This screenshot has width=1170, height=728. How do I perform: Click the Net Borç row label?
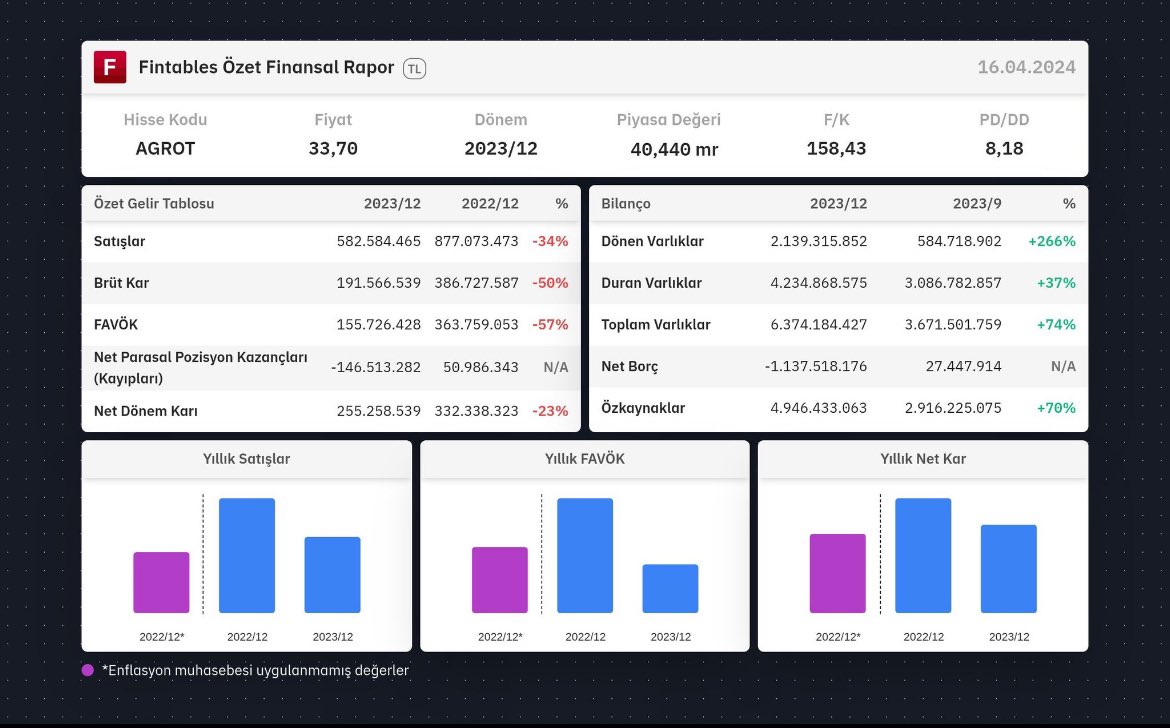630,366
